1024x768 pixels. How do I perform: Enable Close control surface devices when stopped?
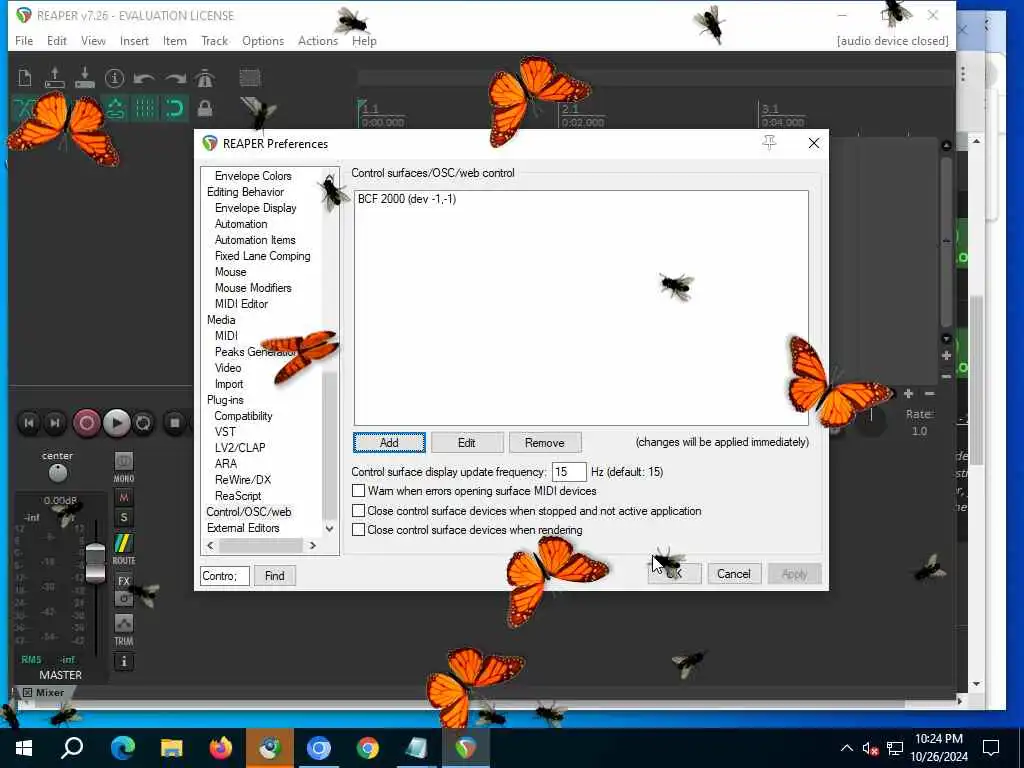pos(359,510)
